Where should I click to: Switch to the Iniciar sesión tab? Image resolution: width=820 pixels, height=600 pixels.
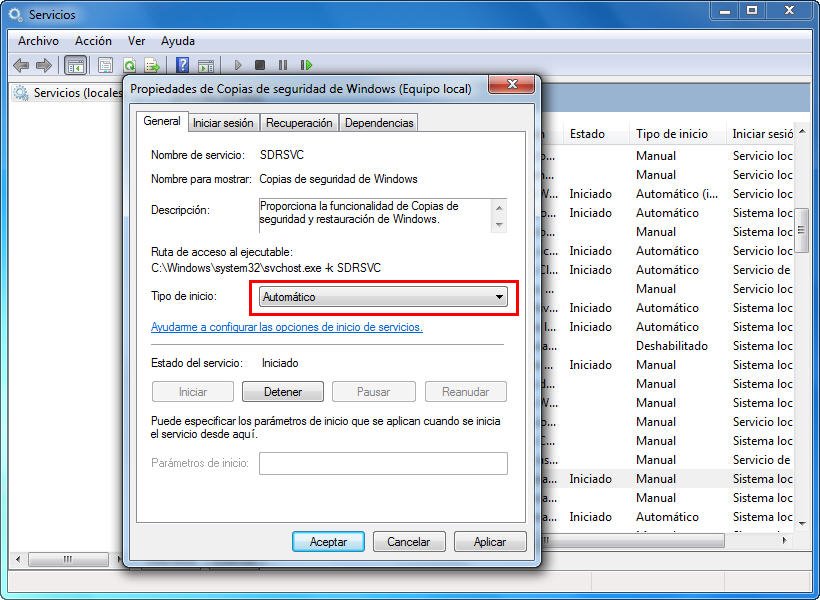coord(223,123)
